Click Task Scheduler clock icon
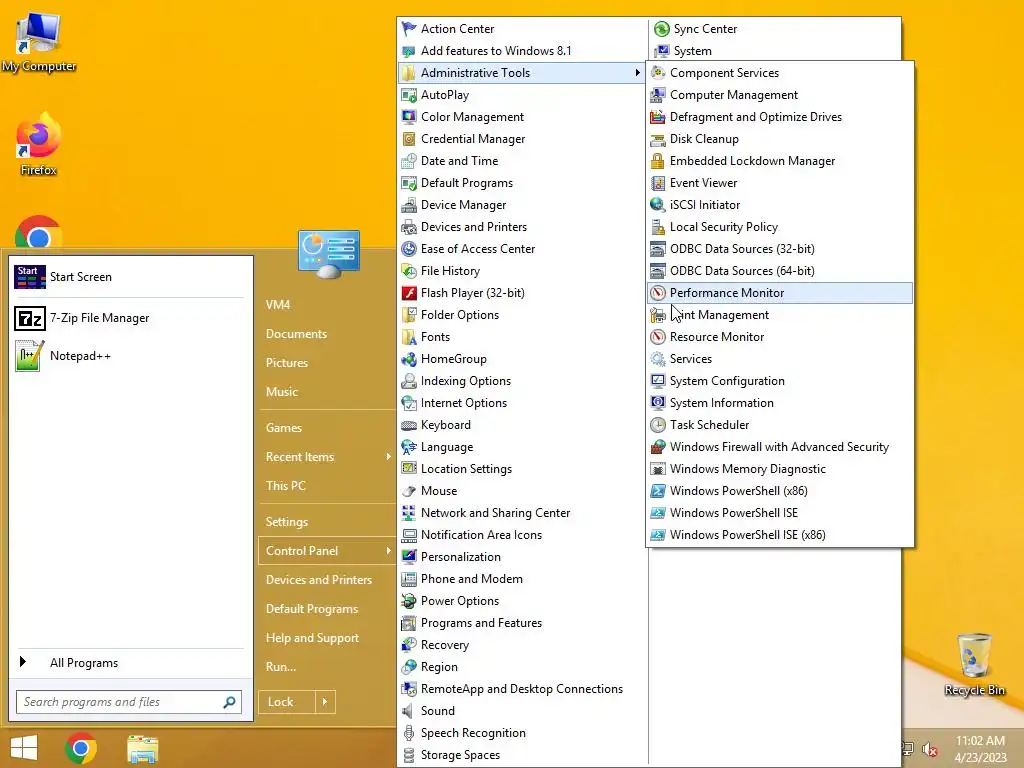Image resolution: width=1024 pixels, height=768 pixels. 658,424
